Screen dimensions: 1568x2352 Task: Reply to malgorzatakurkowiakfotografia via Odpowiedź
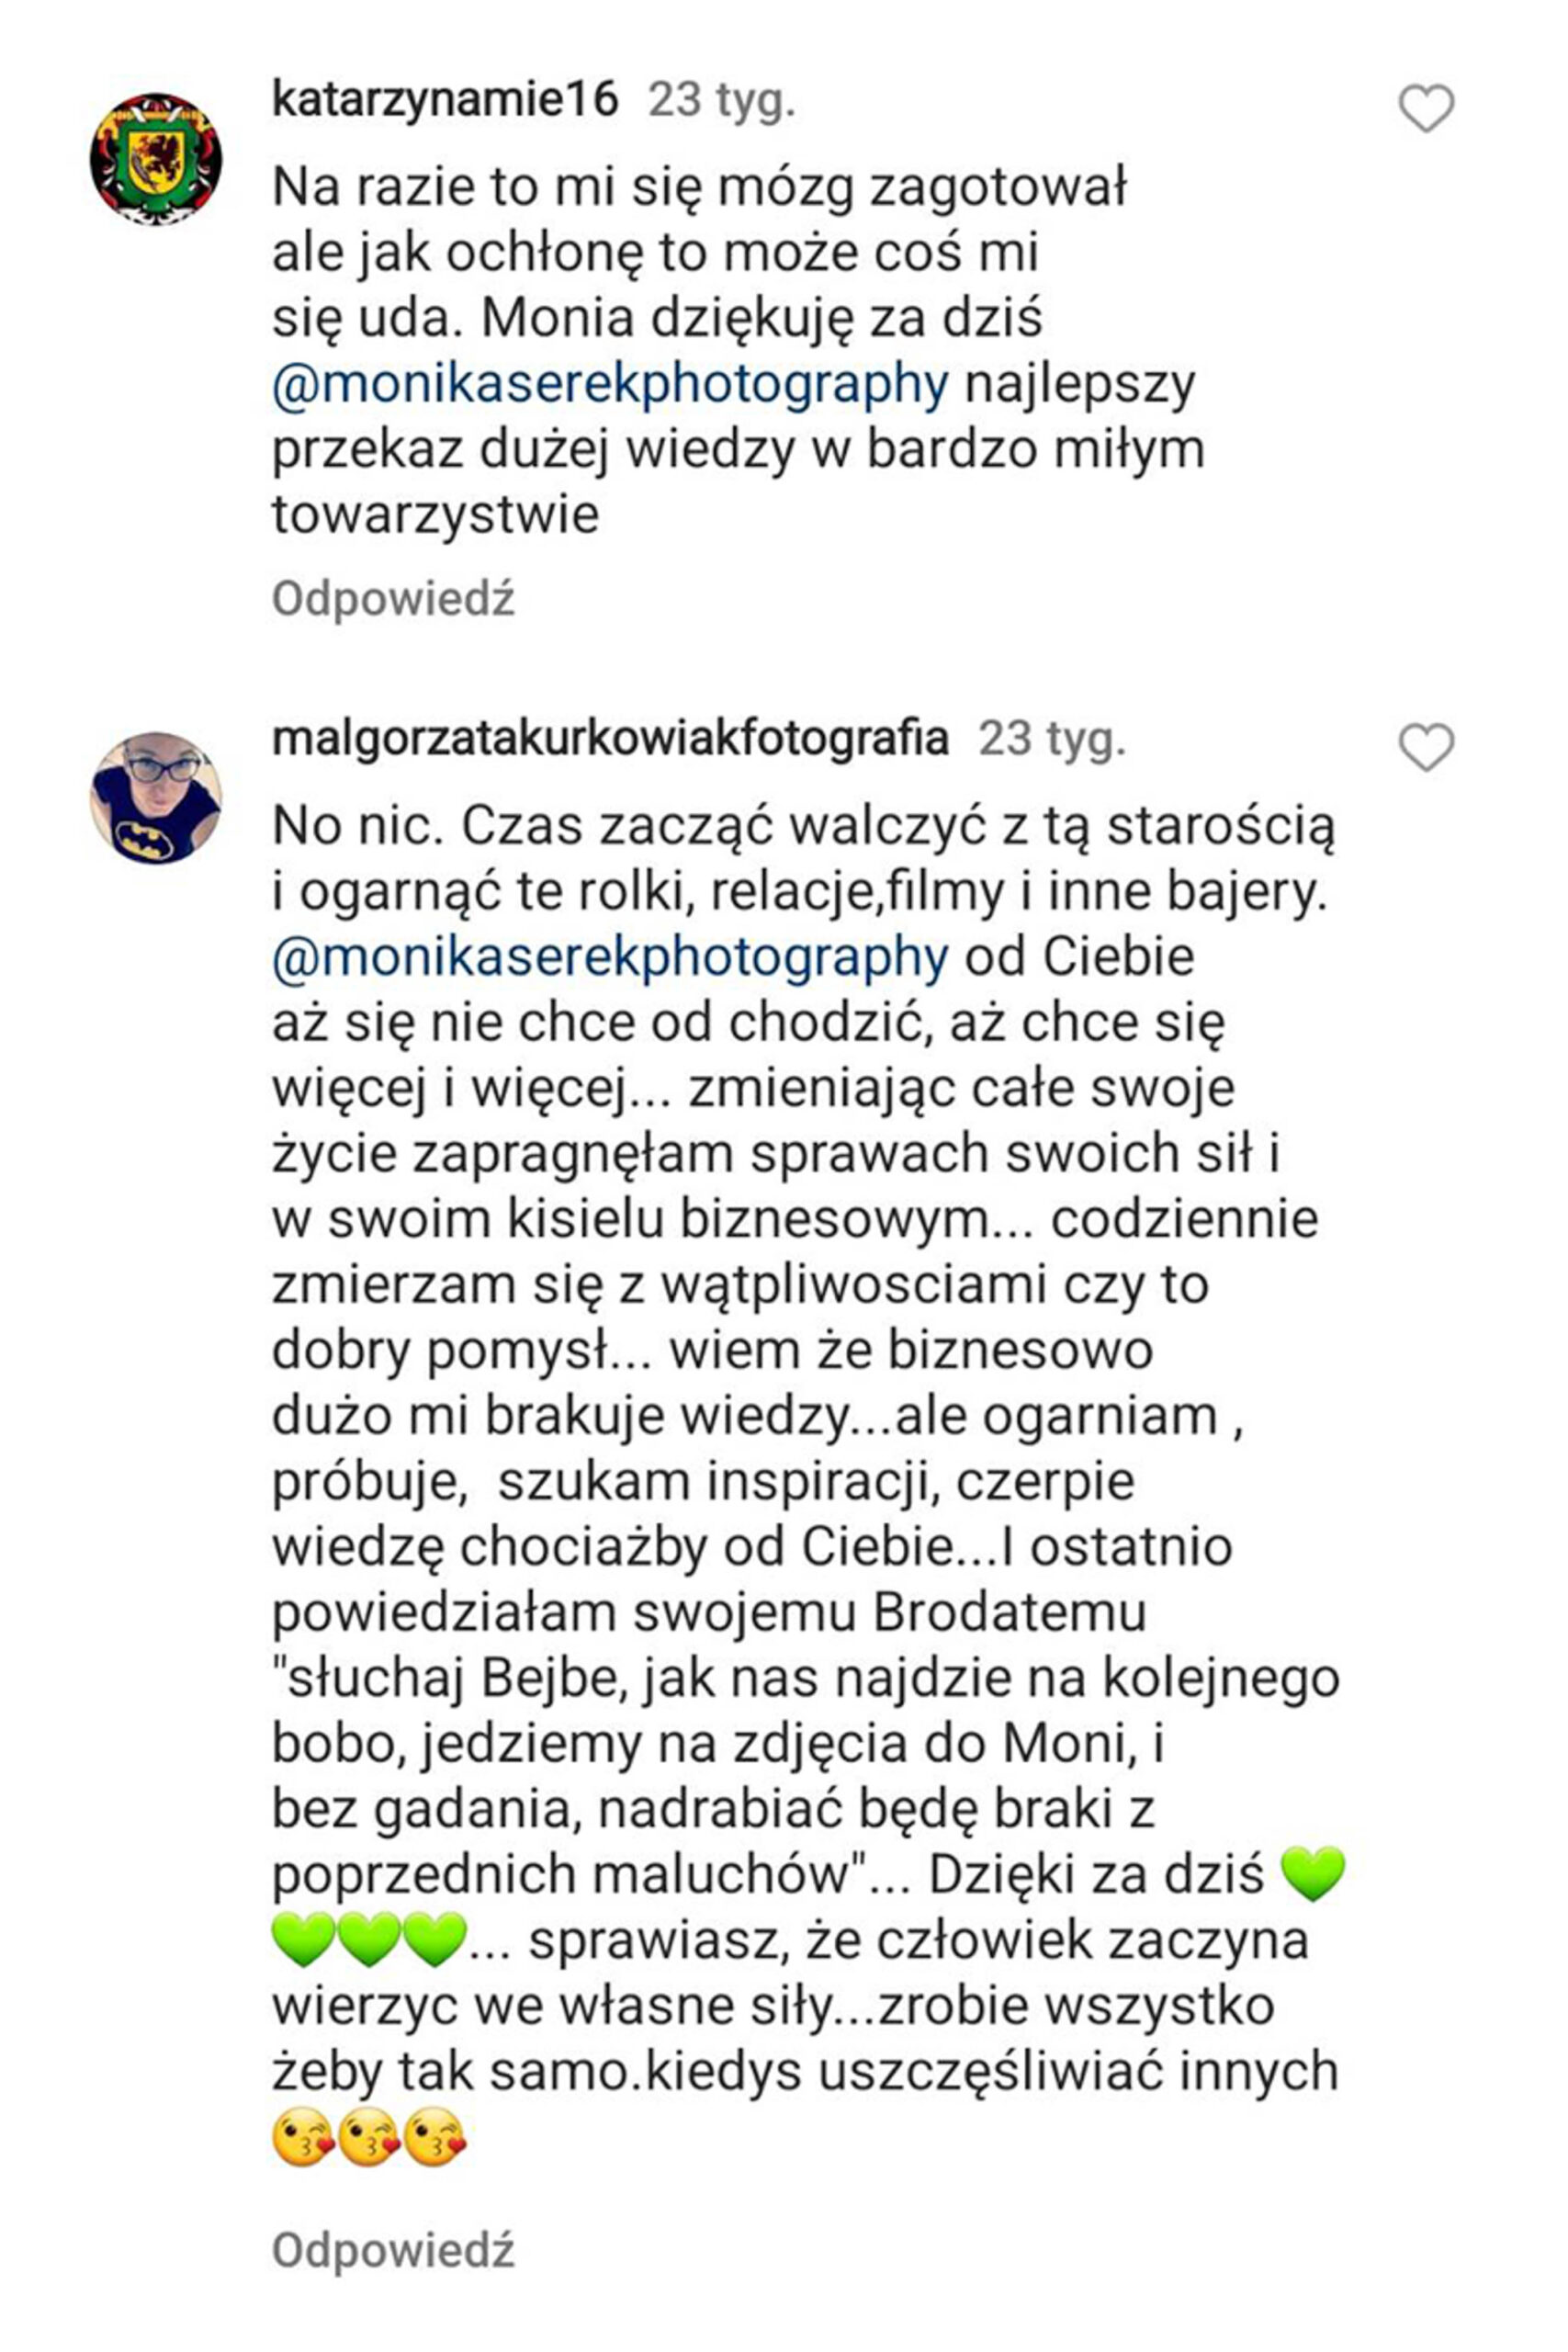point(393,2250)
